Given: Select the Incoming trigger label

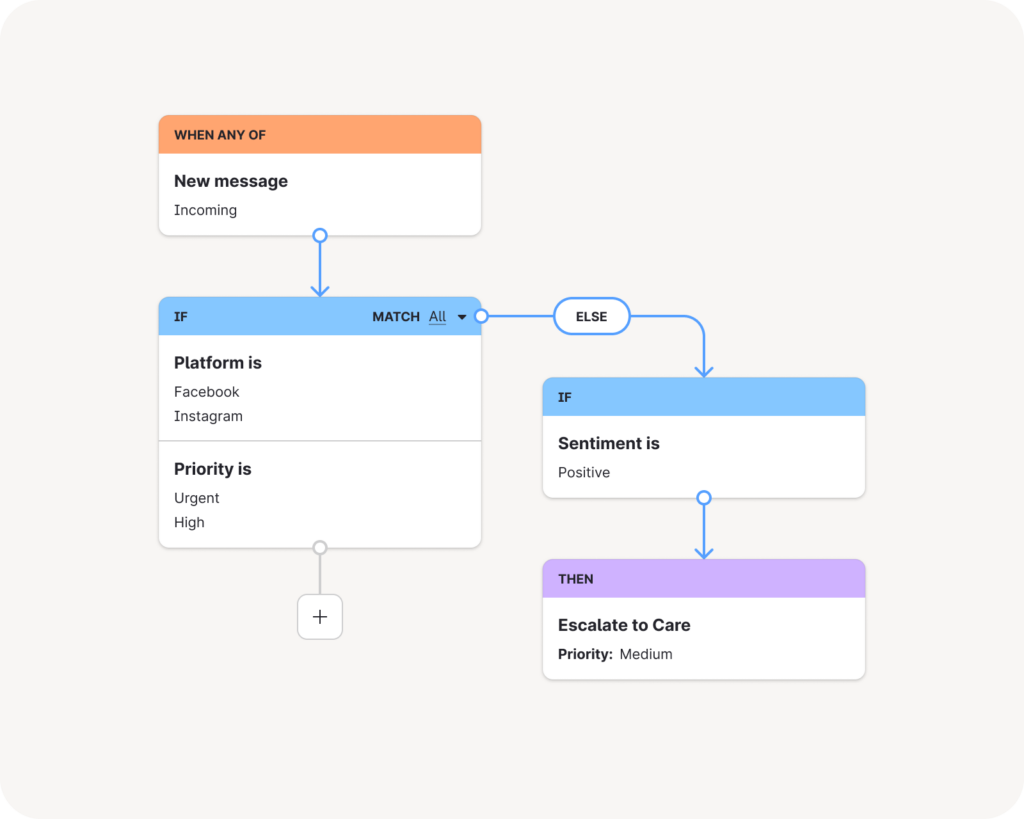Looking at the screenshot, I should (x=205, y=210).
